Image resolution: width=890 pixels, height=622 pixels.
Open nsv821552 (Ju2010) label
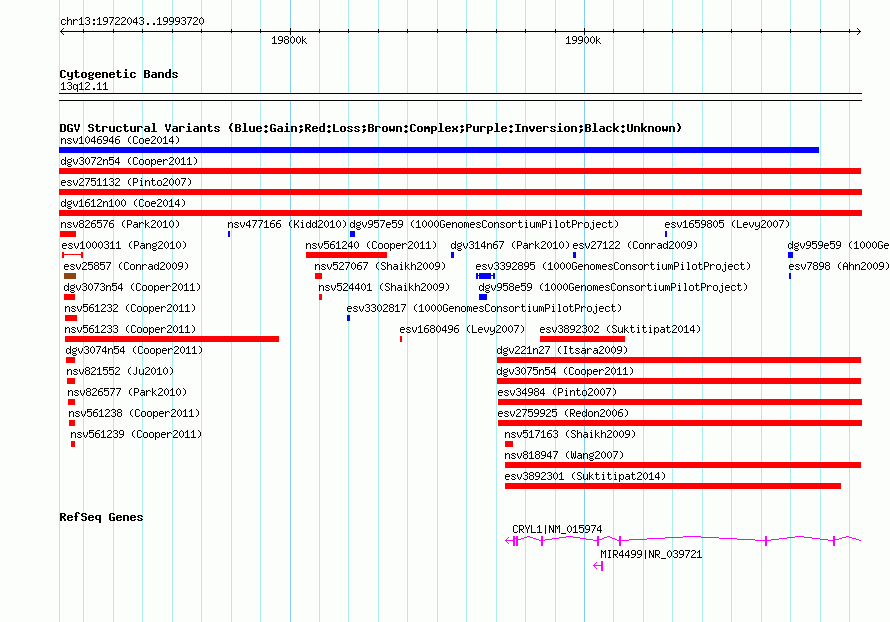(120, 371)
